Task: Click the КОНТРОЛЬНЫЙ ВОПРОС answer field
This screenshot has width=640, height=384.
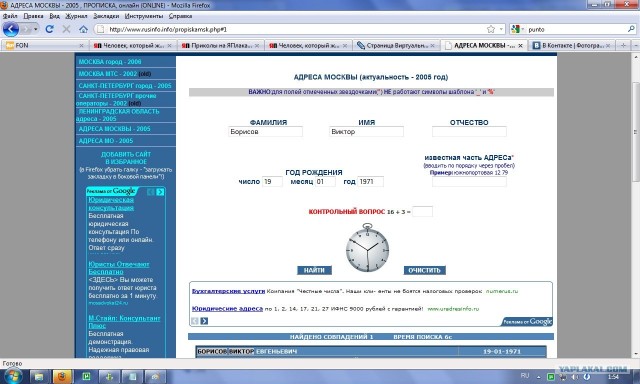Action: point(422,211)
